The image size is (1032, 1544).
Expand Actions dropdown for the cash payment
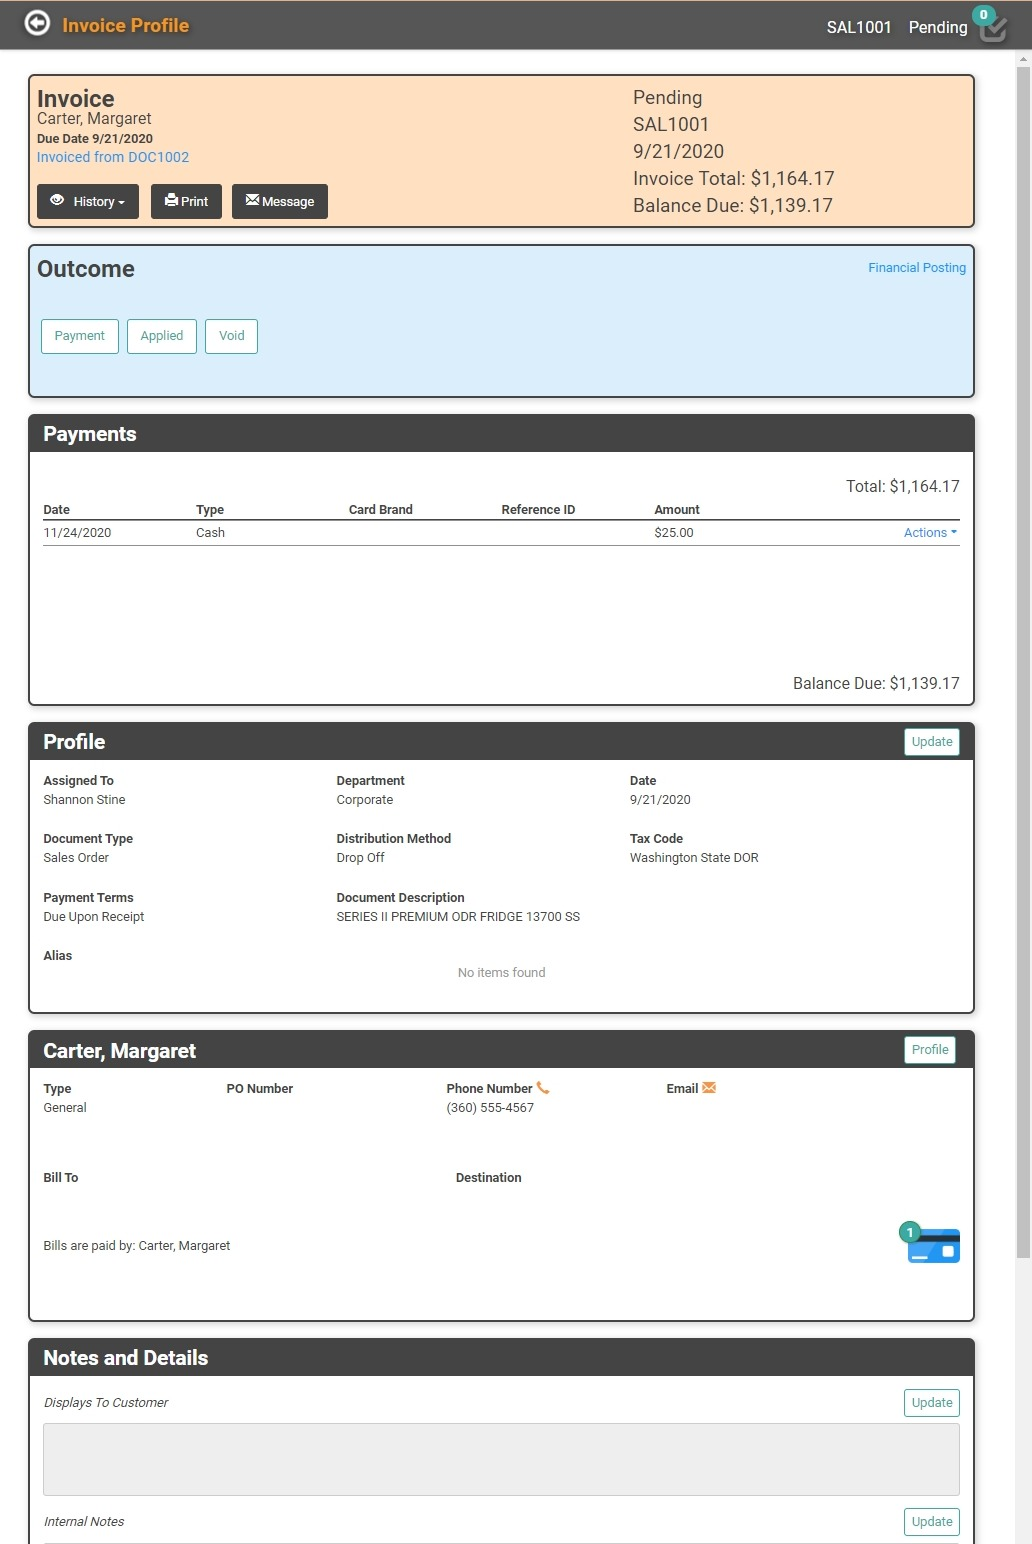[x=930, y=533]
